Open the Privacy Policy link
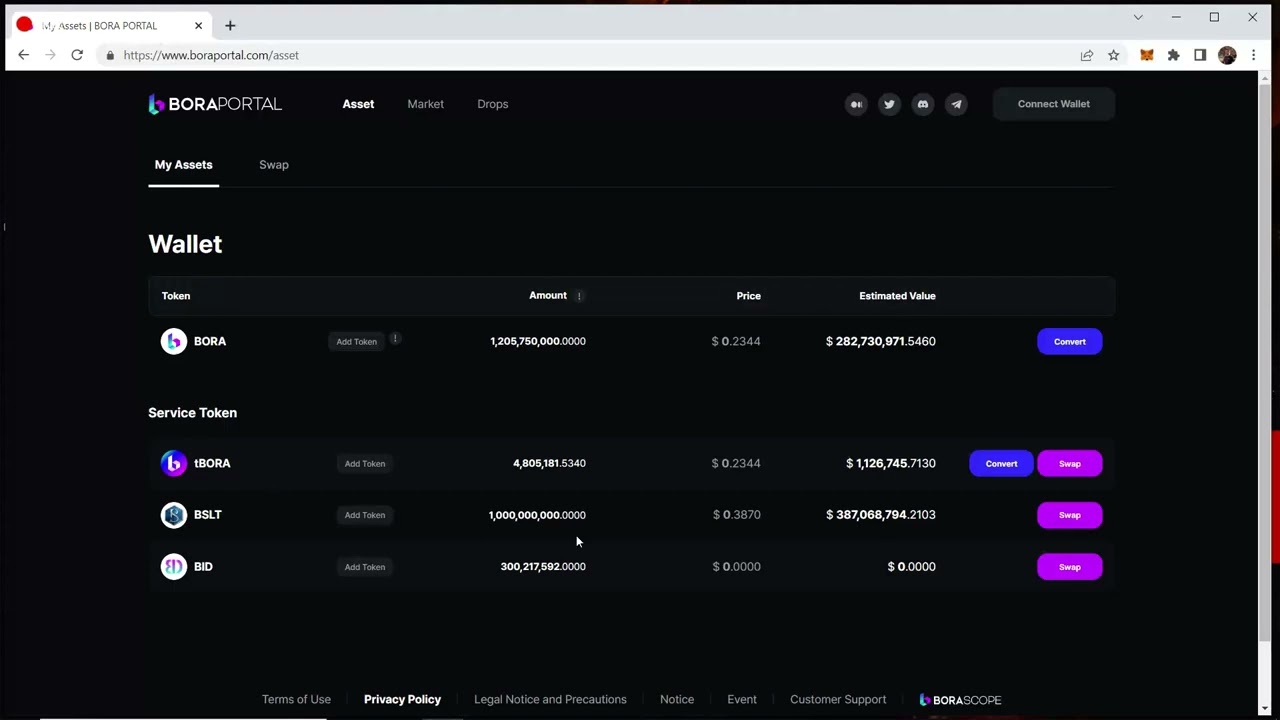The width and height of the screenshot is (1280, 720). tap(402, 700)
